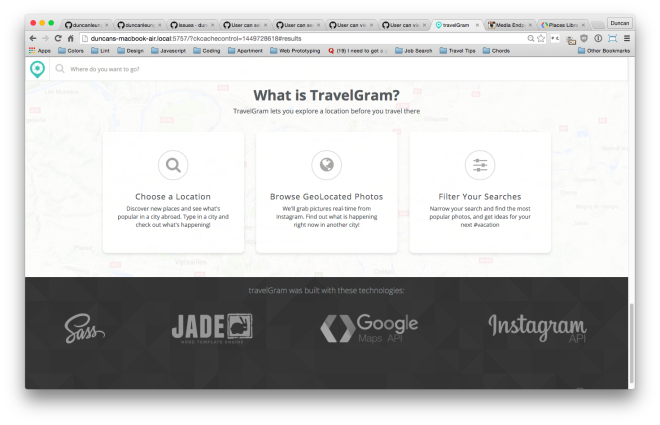
Task: Go back with the browser back arrow
Action: coord(33,38)
